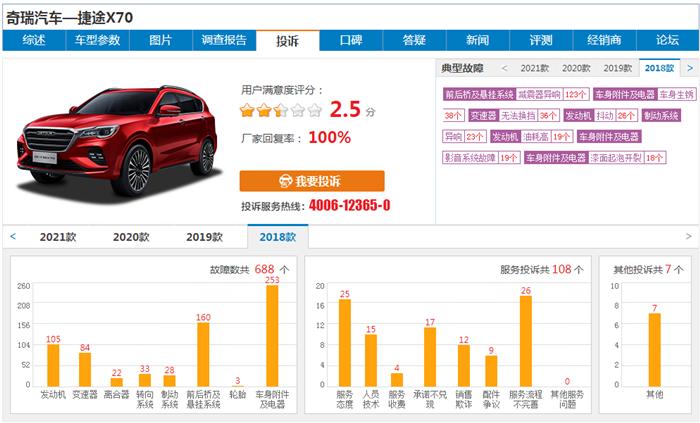Open the 经销商 tab
Viewport: 700px width, 423px height.
(604, 41)
